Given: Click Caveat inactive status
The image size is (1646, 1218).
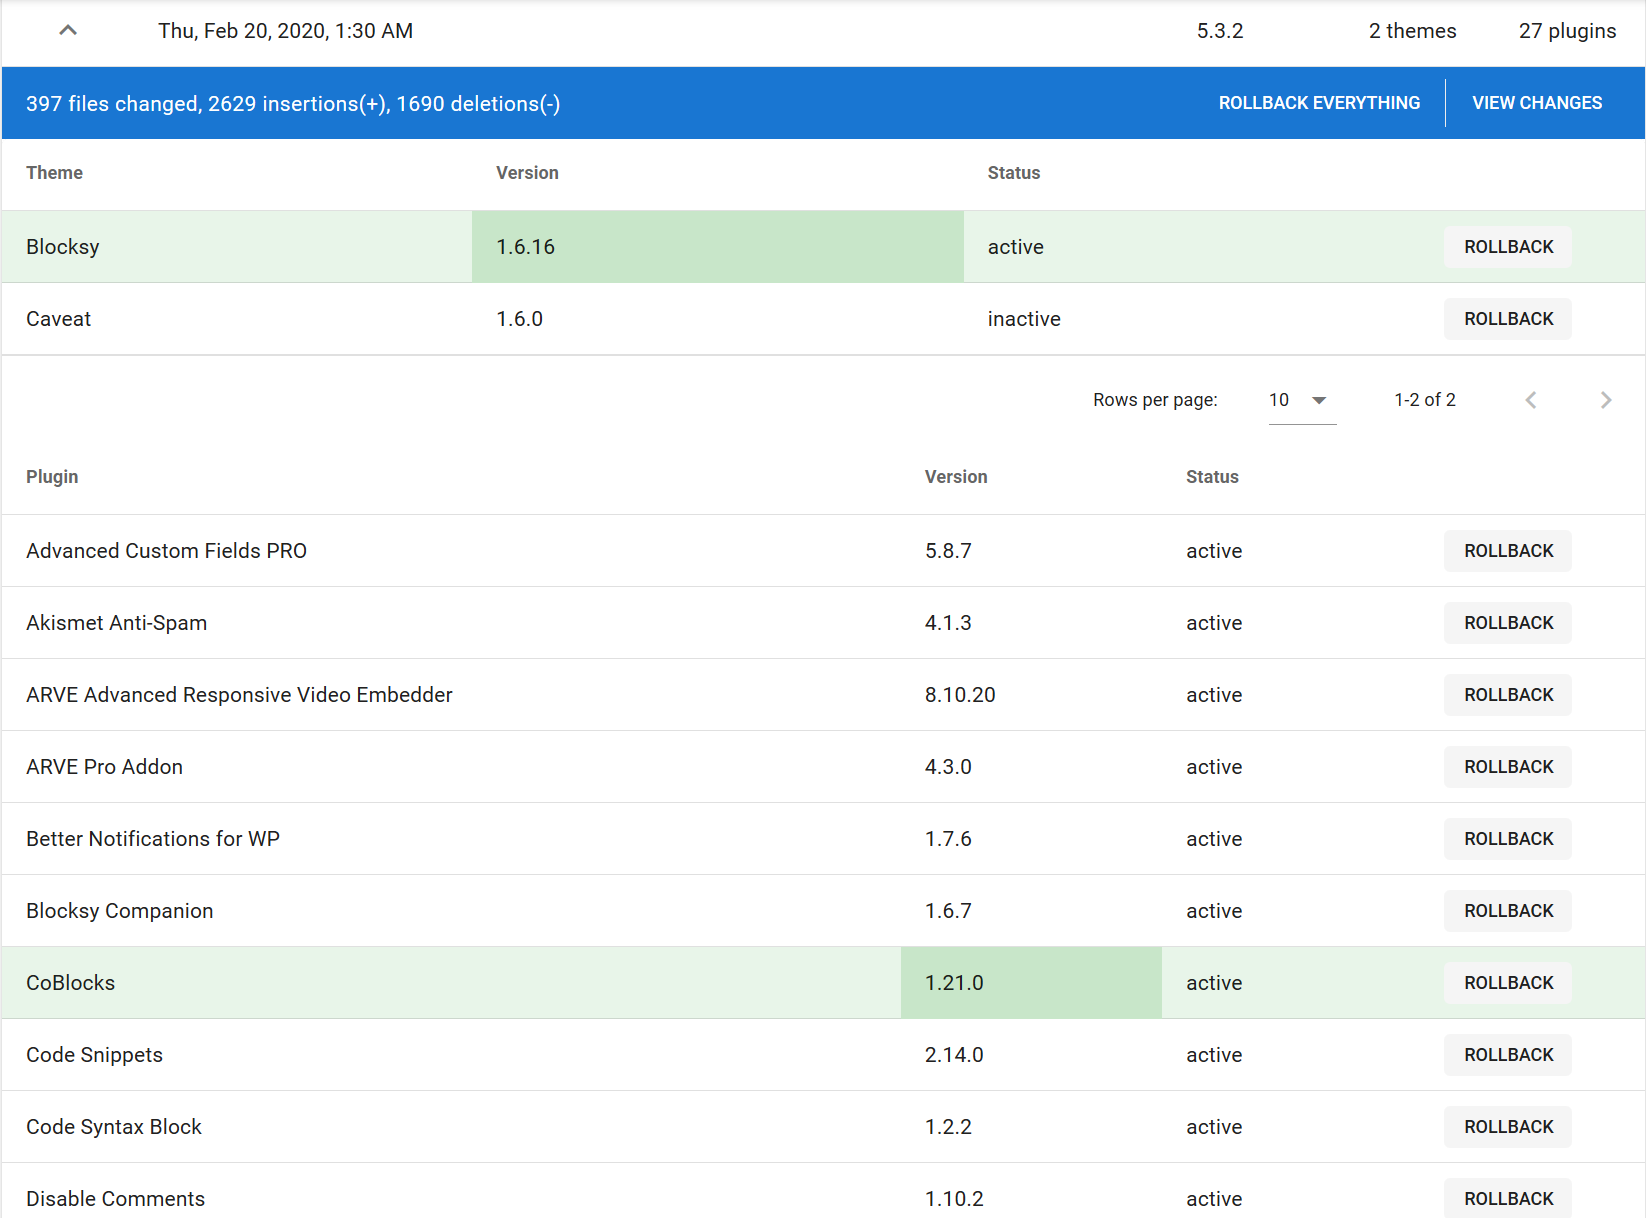Looking at the screenshot, I should pos(1024,319).
